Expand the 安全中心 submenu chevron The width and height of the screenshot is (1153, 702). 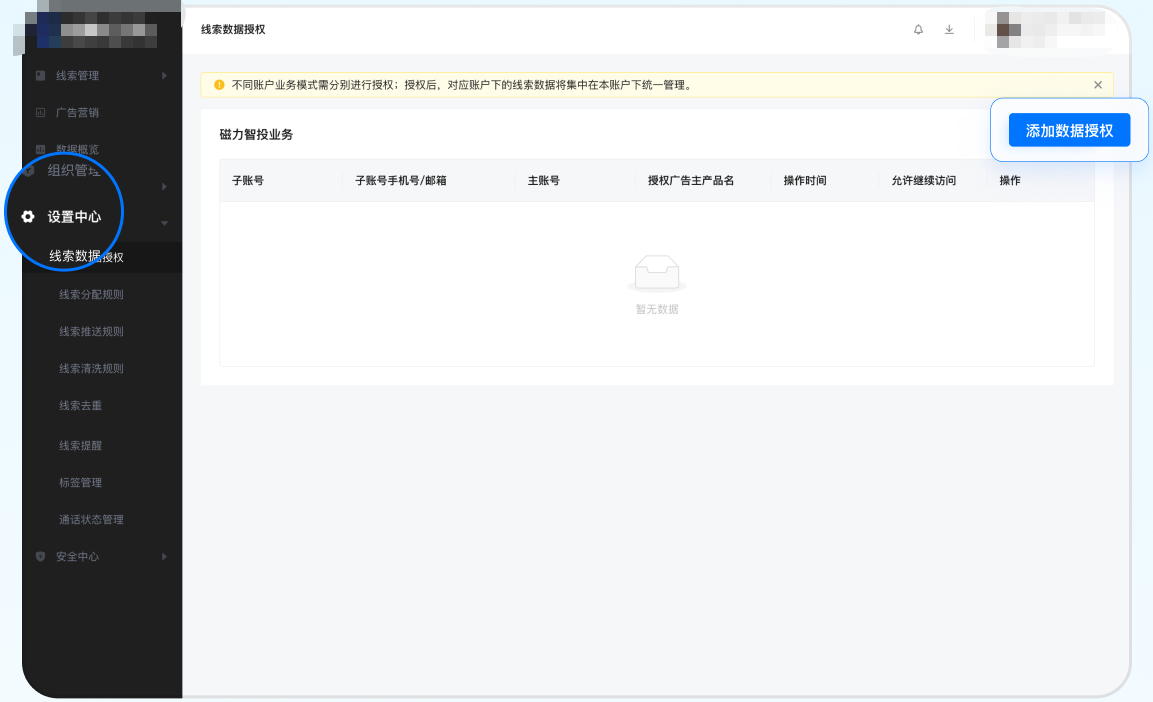coord(164,557)
